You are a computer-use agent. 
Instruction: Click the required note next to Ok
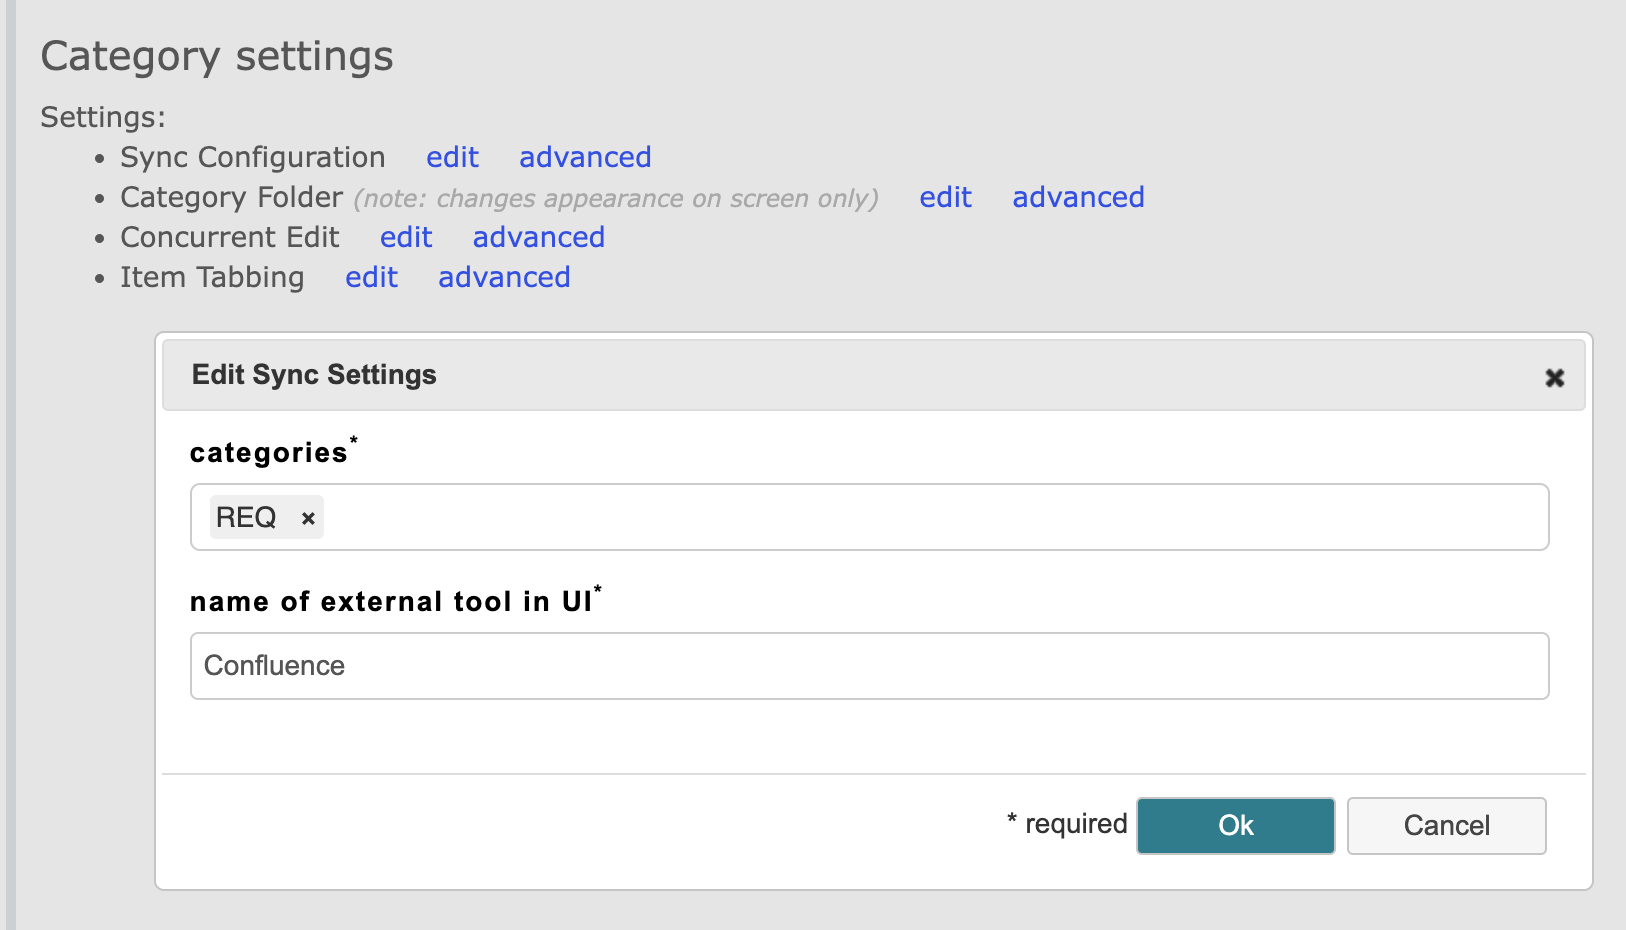click(x=1066, y=824)
